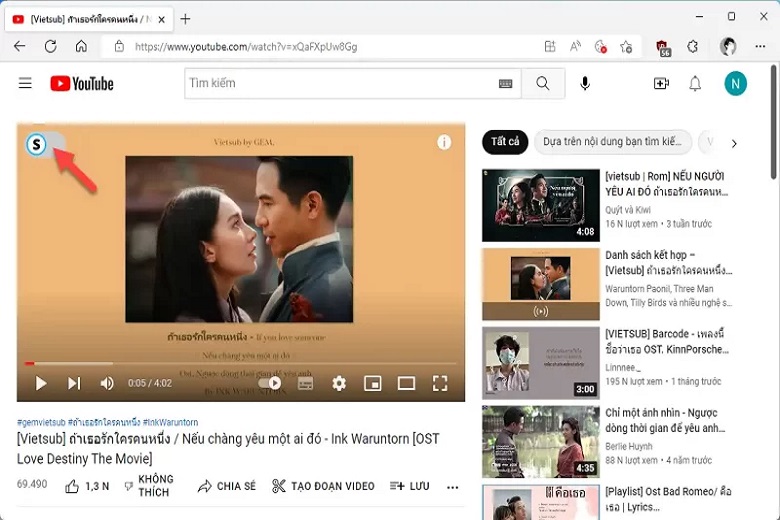Open browser settings and more menu

point(760,47)
